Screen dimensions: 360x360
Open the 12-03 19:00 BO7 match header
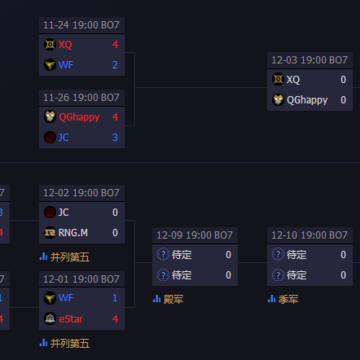(x=310, y=60)
